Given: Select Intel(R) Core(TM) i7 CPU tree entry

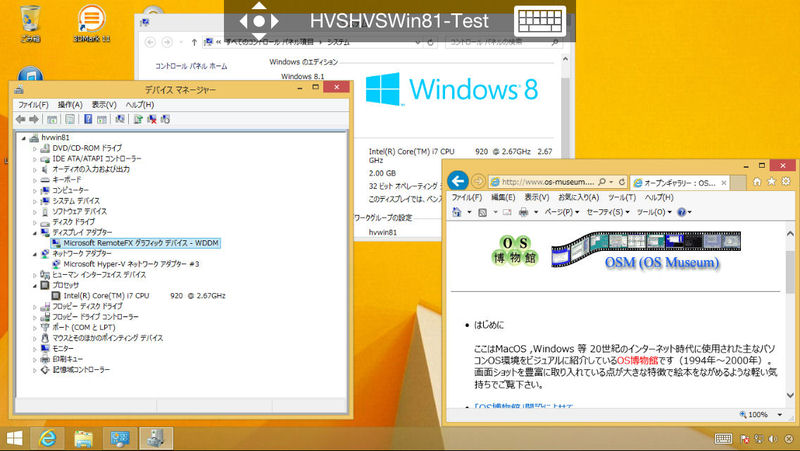Looking at the screenshot, I should (139, 296).
